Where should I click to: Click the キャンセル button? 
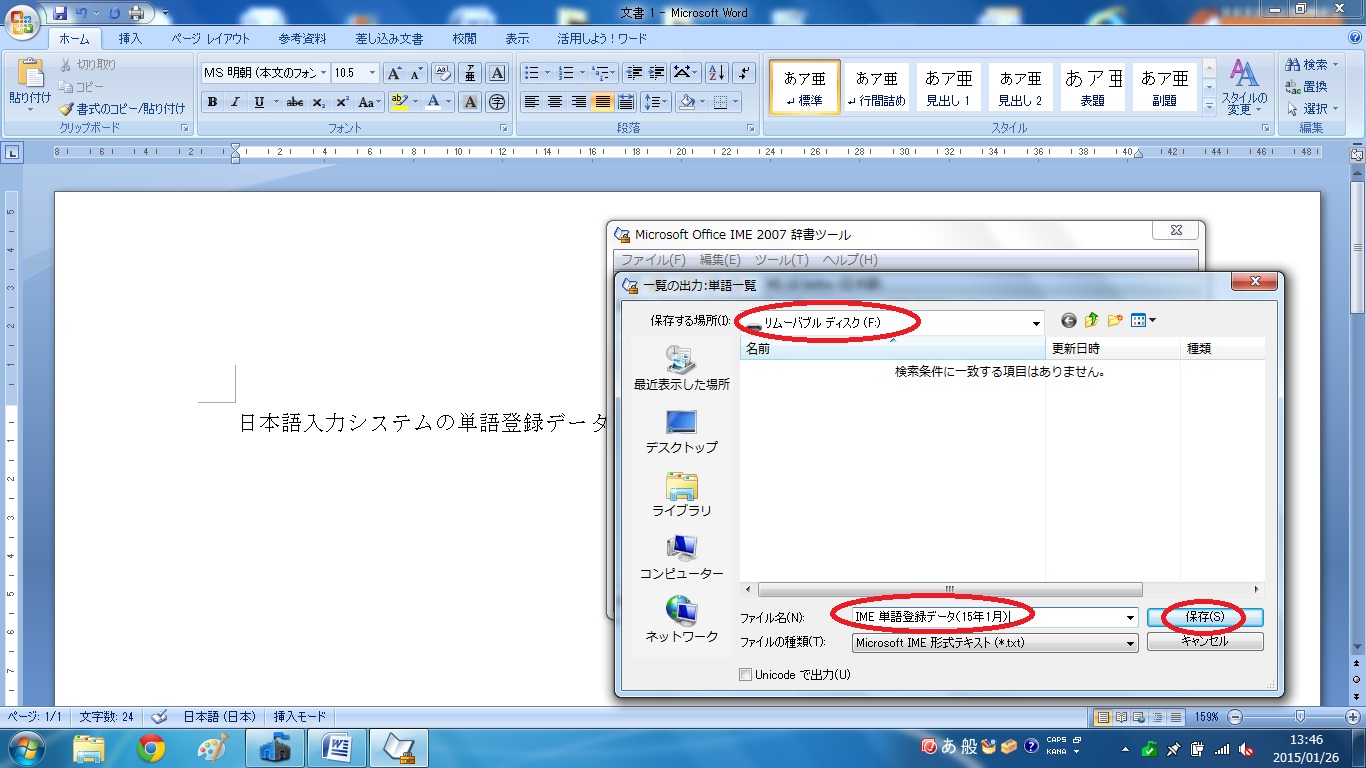tap(1205, 642)
